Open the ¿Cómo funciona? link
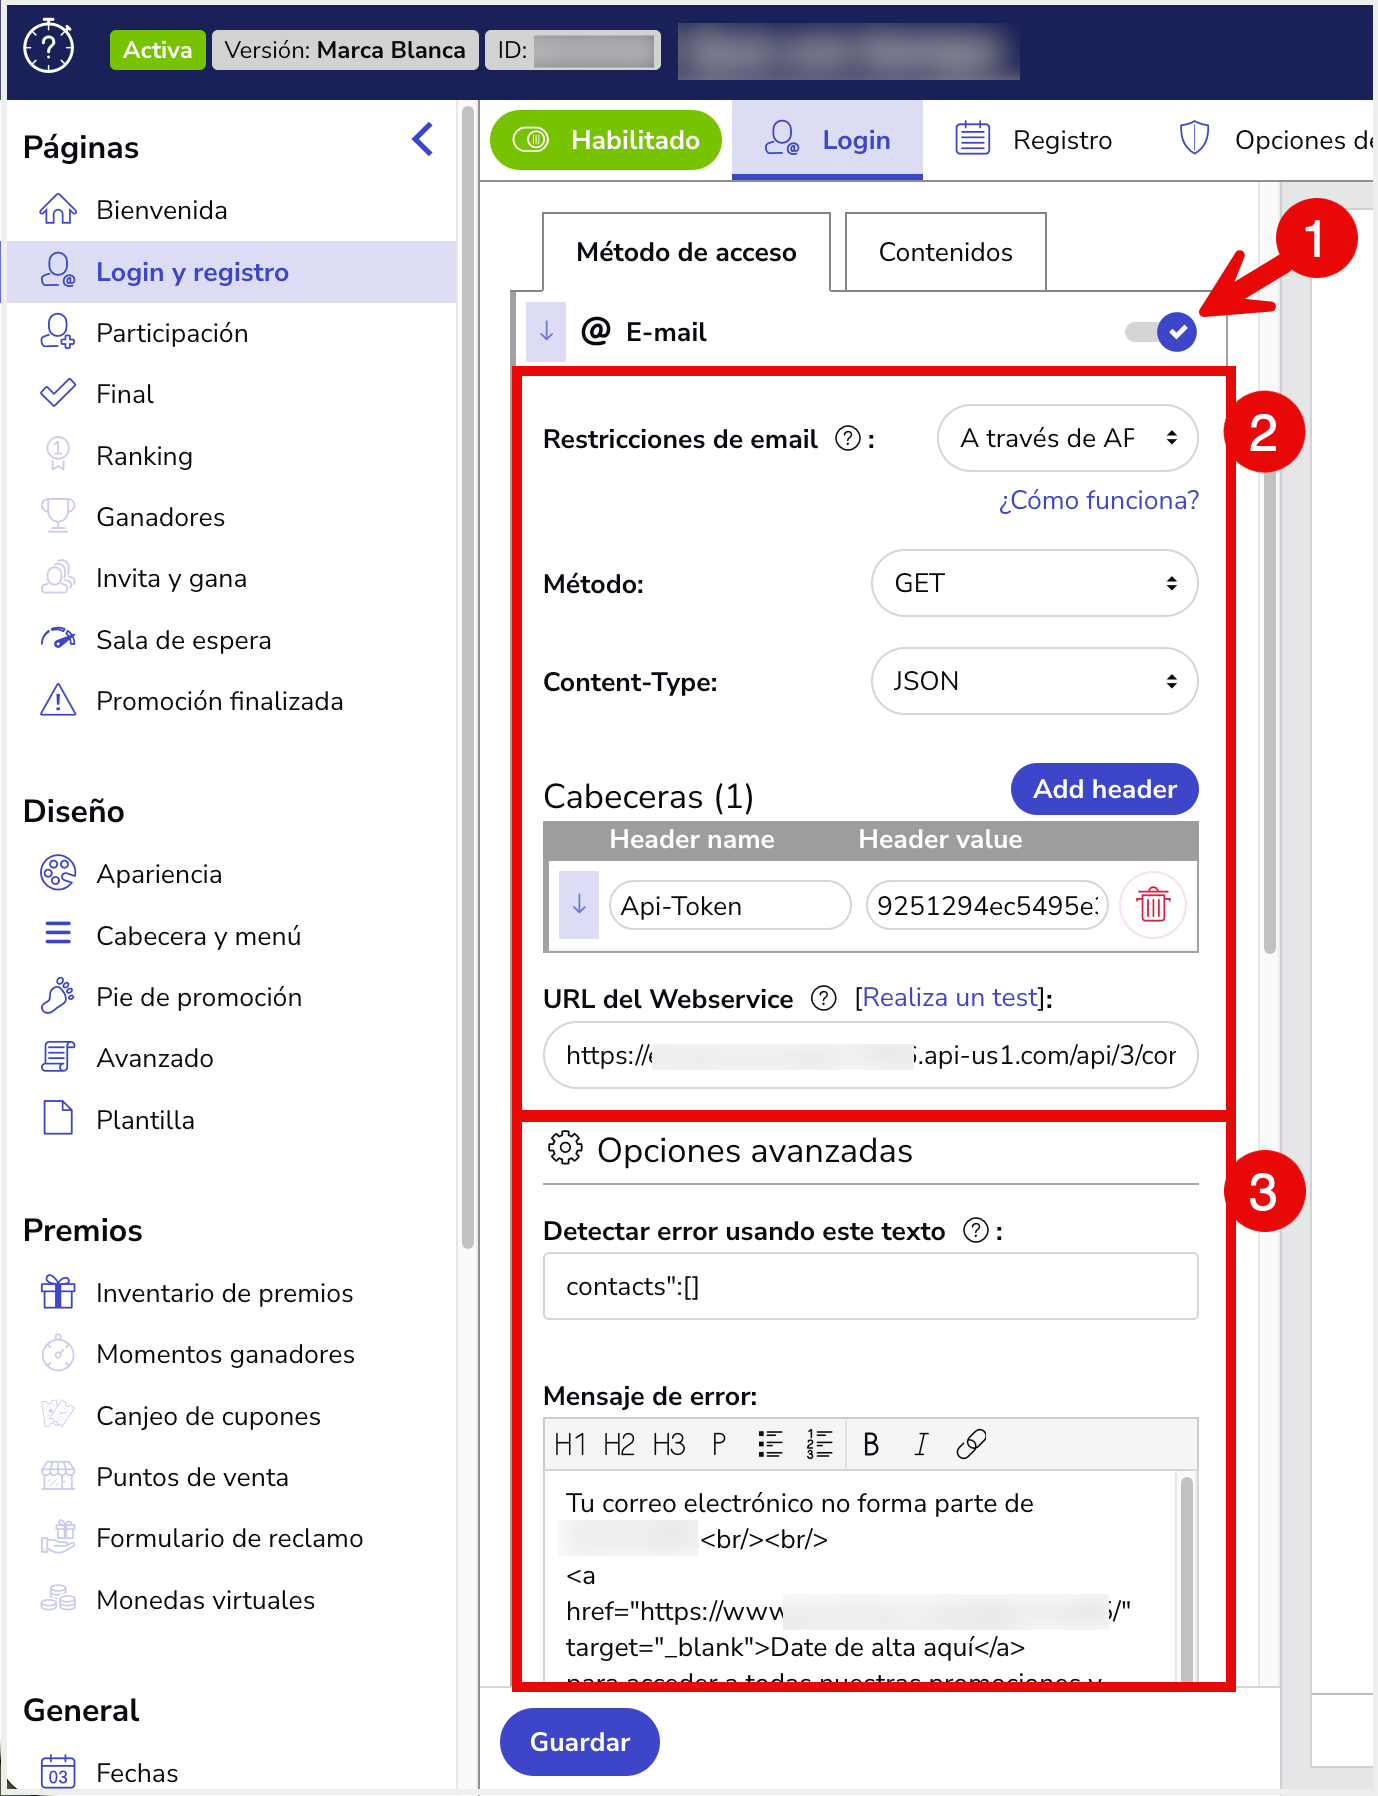The width and height of the screenshot is (1378, 1796). click(1098, 500)
